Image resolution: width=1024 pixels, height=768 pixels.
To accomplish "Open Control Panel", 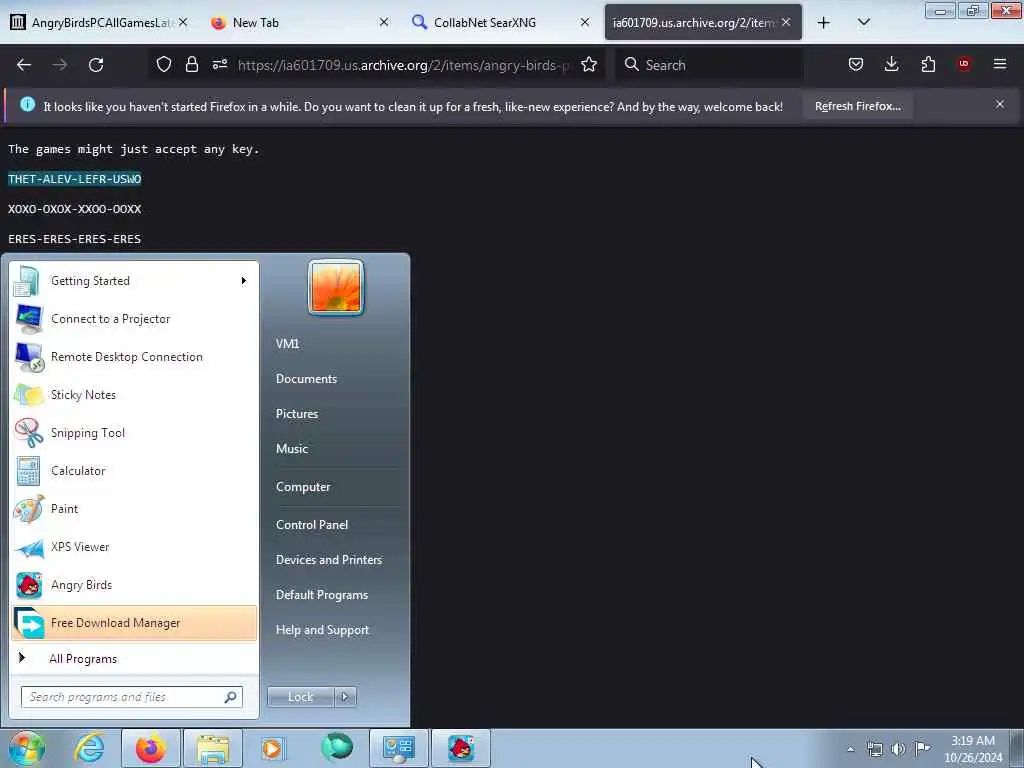I will pos(312,525).
